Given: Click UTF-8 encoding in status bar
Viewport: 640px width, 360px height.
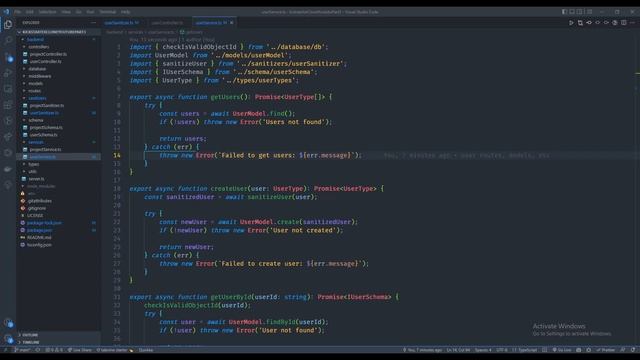Looking at the screenshot, I should [x=502, y=350].
